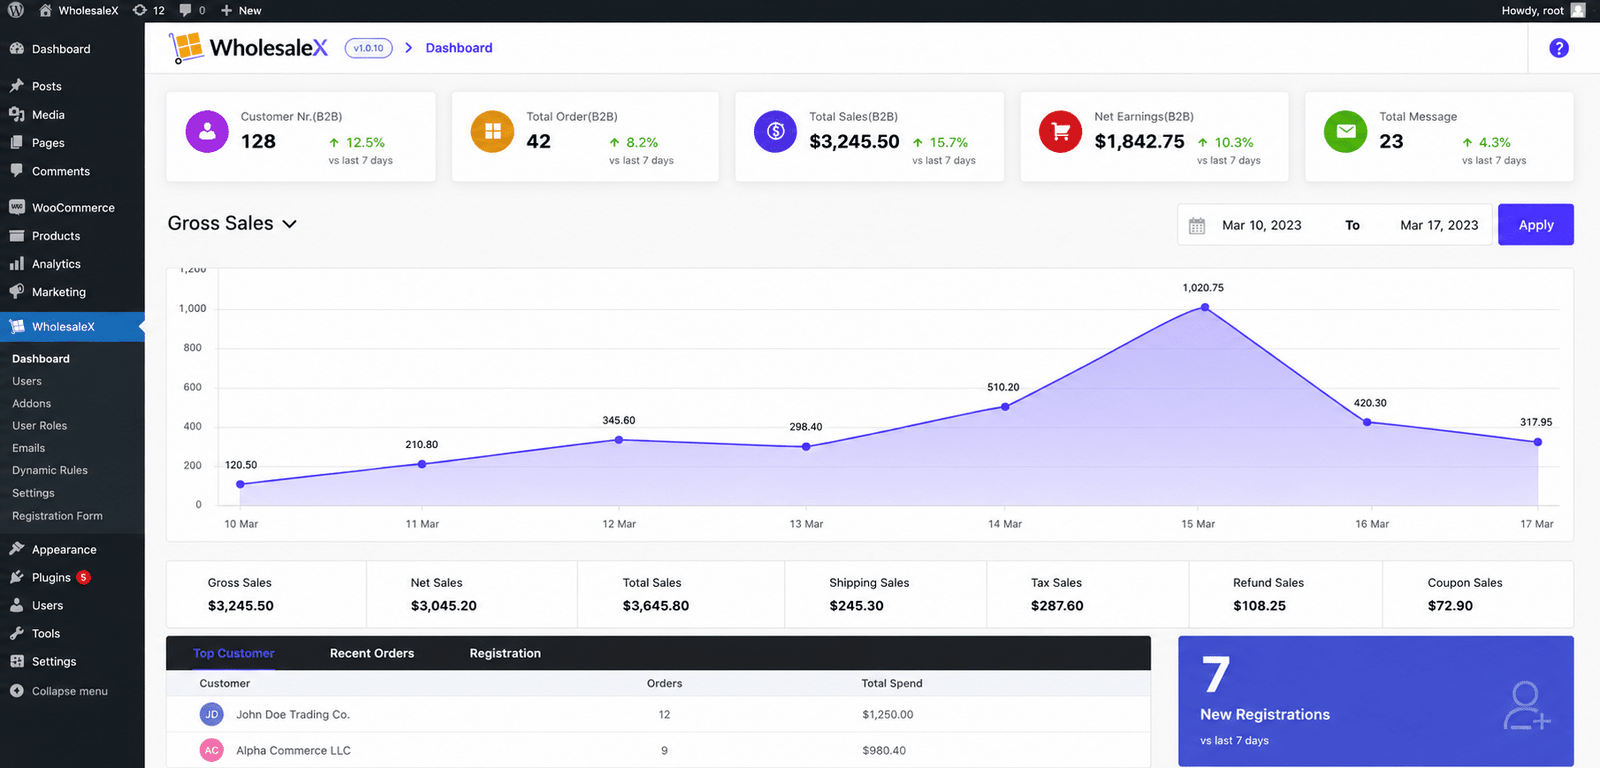
Task: Click the Shipping Sales value $245.30
Action: pyautogui.click(x=856, y=606)
